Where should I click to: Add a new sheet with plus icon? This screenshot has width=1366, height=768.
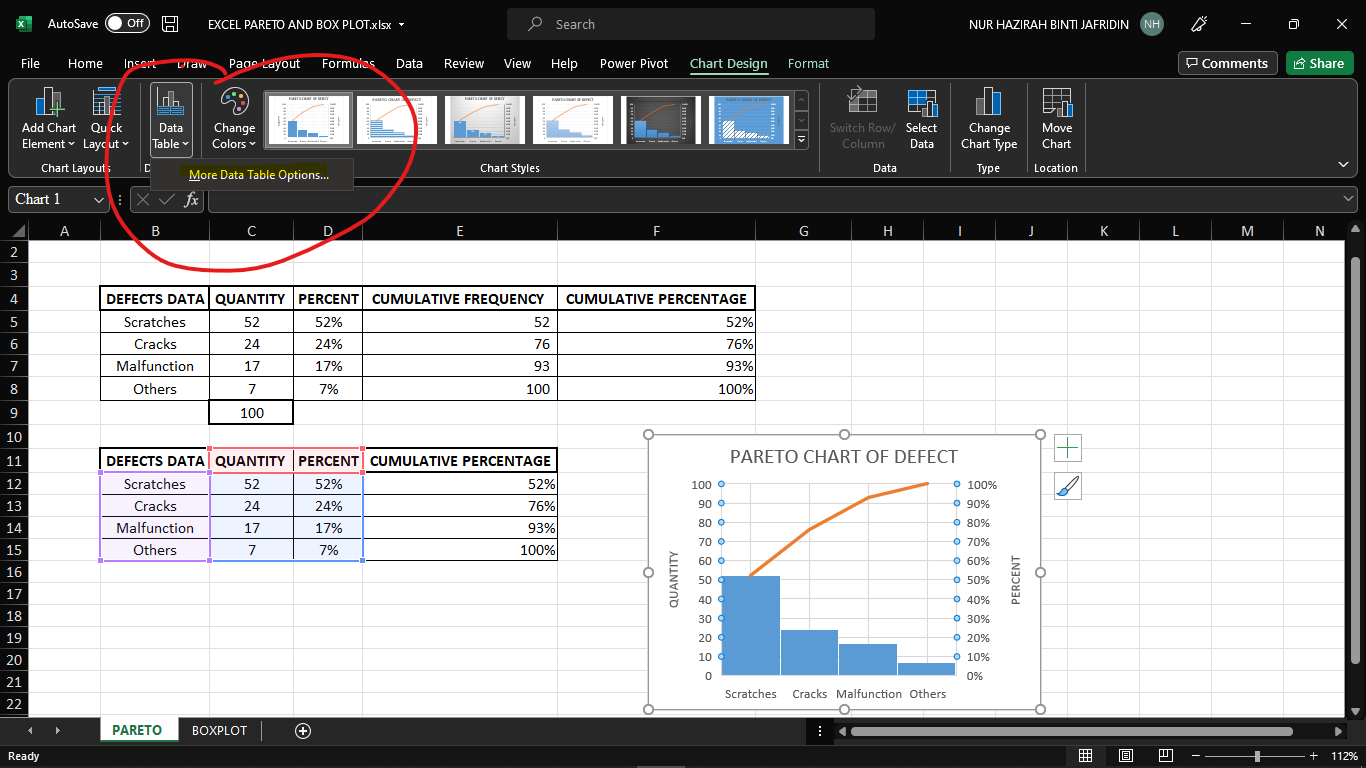click(x=303, y=731)
